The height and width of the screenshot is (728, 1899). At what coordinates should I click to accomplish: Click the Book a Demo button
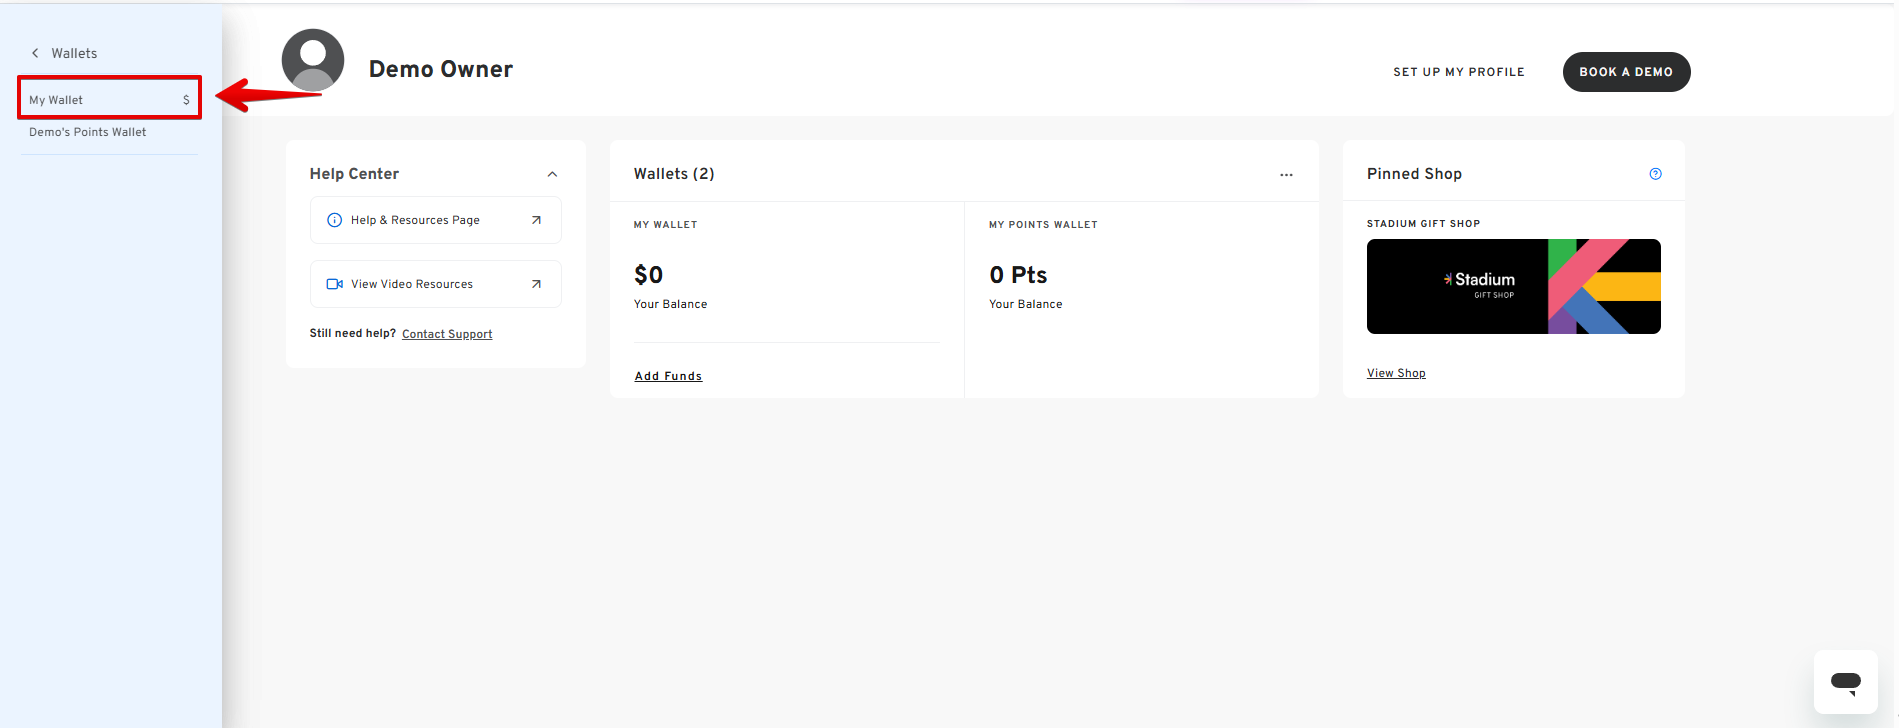(1626, 72)
